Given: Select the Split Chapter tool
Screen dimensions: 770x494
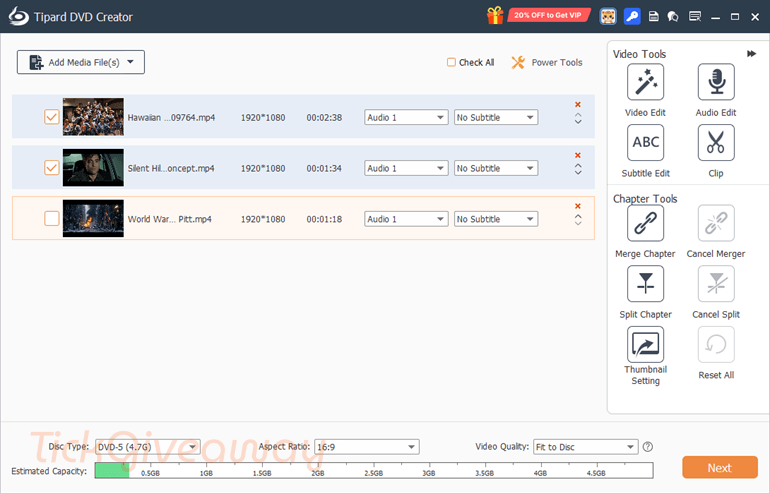Looking at the screenshot, I should pos(645,284).
